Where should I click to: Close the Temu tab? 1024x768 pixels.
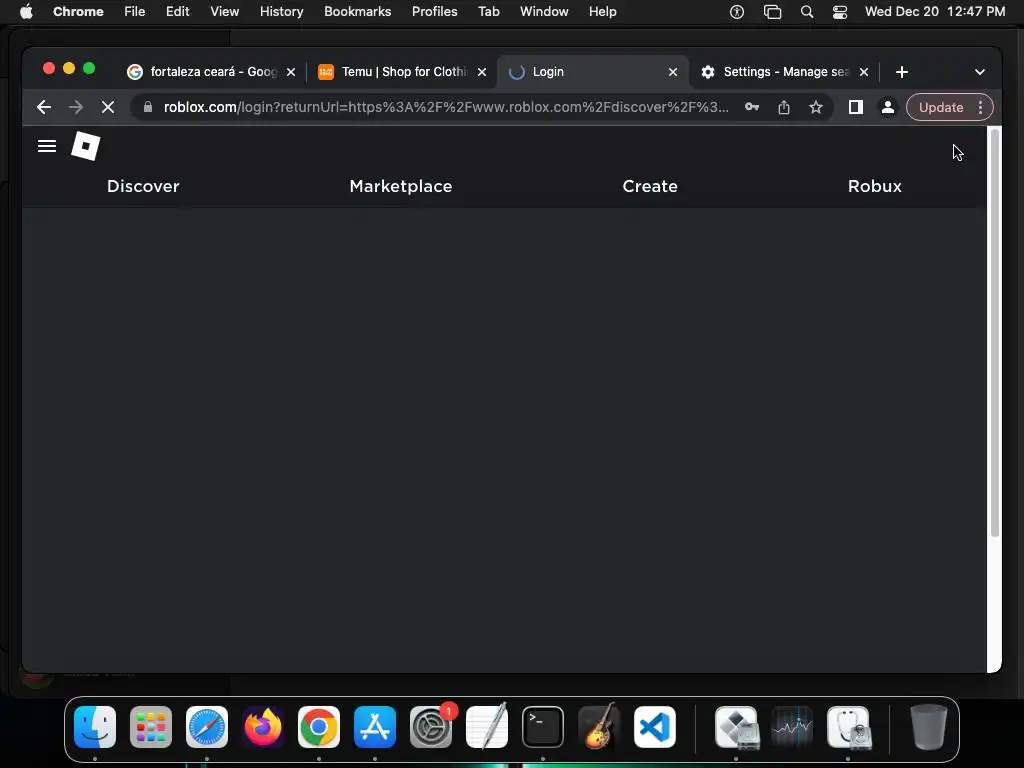click(x=482, y=72)
